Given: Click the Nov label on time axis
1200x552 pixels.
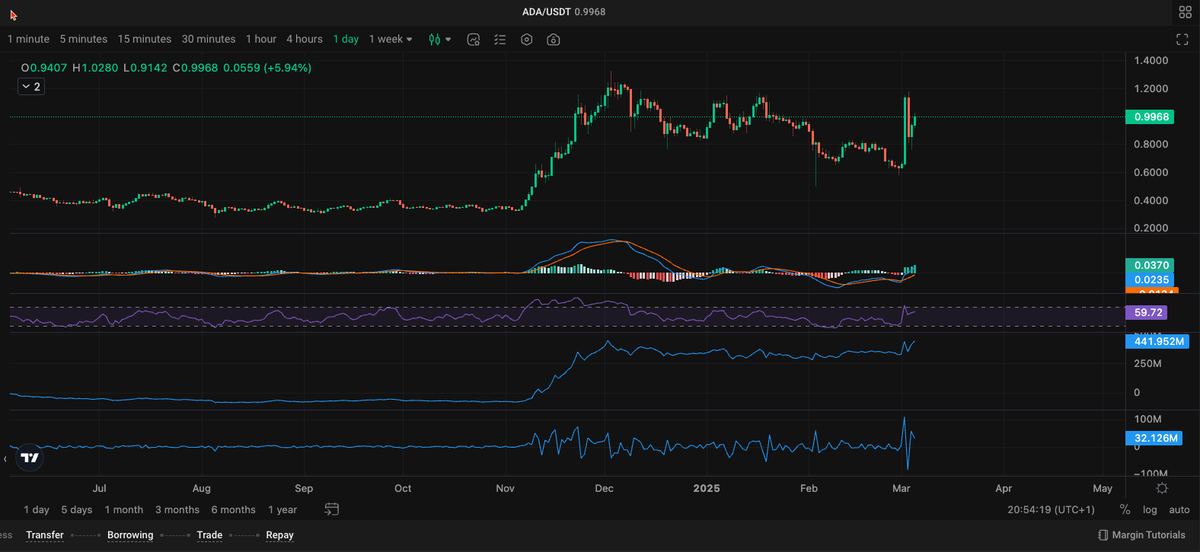Looking at the screenshot, I should (x=505, y=489).
